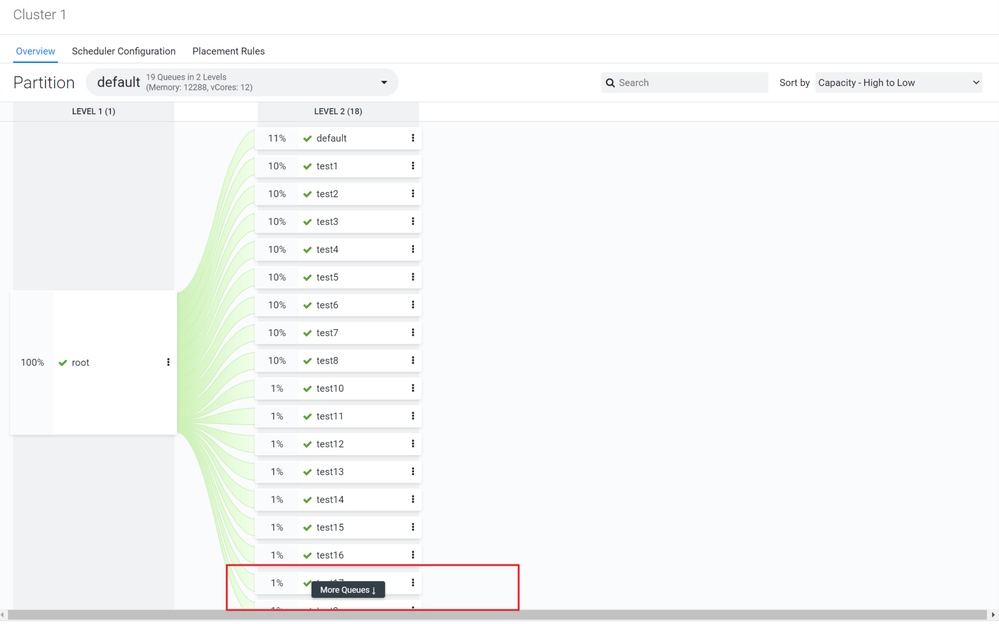Click green check status of test1 queue
Screen dimensions: 999x624
(x=307, y=166)
